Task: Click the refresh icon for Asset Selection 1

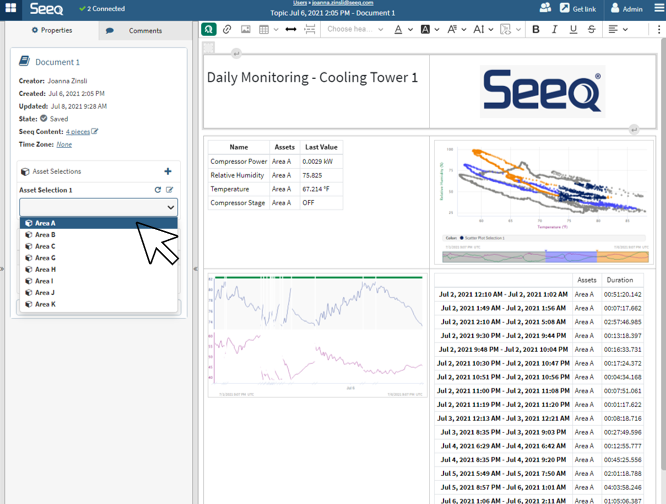Action: click(x=157, y=190)
